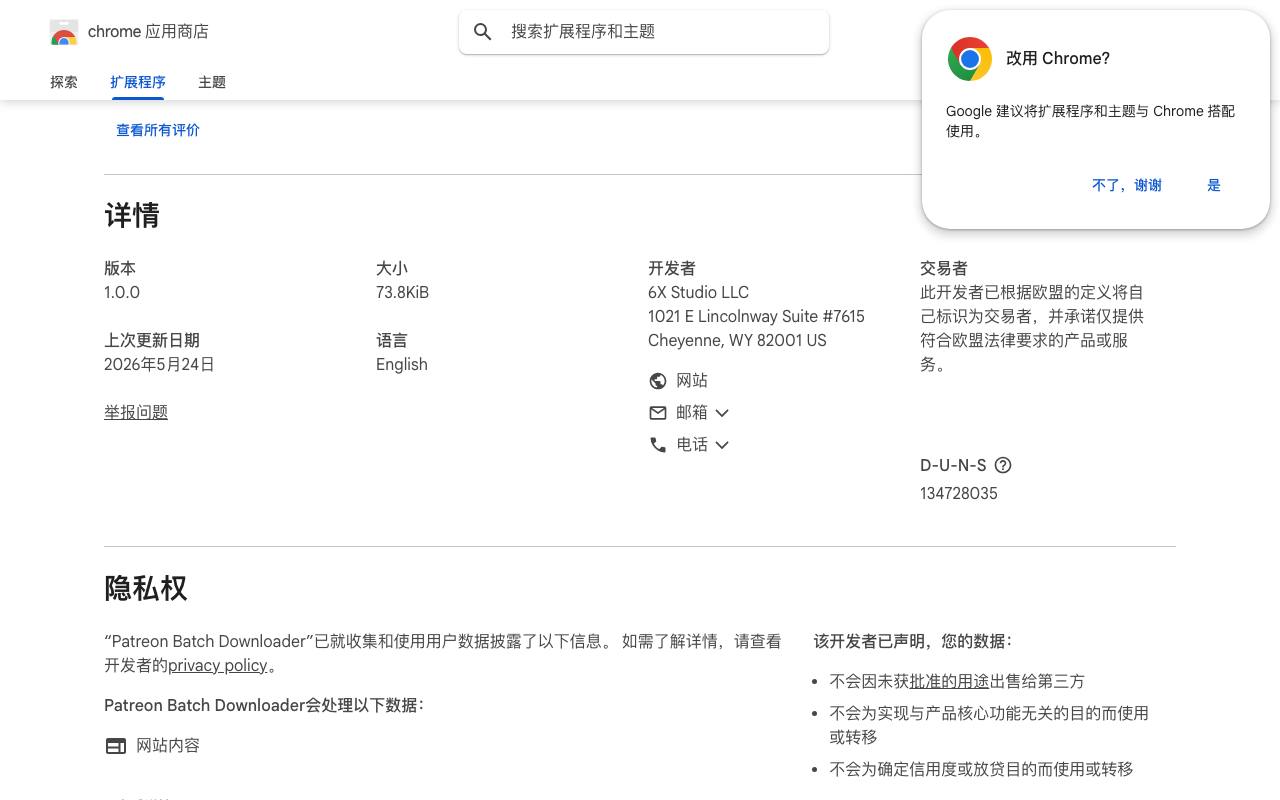Click the Patreon Batch Downloader会处理以下数据 line
Screen dimensions: 1280x800
264,706
